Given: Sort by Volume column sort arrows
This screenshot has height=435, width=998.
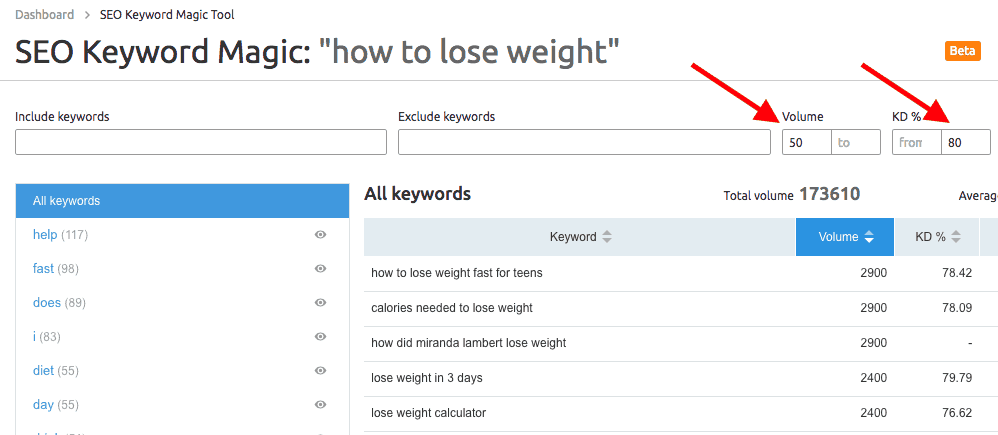Looking at the screenshot, I should pos(869,237).
